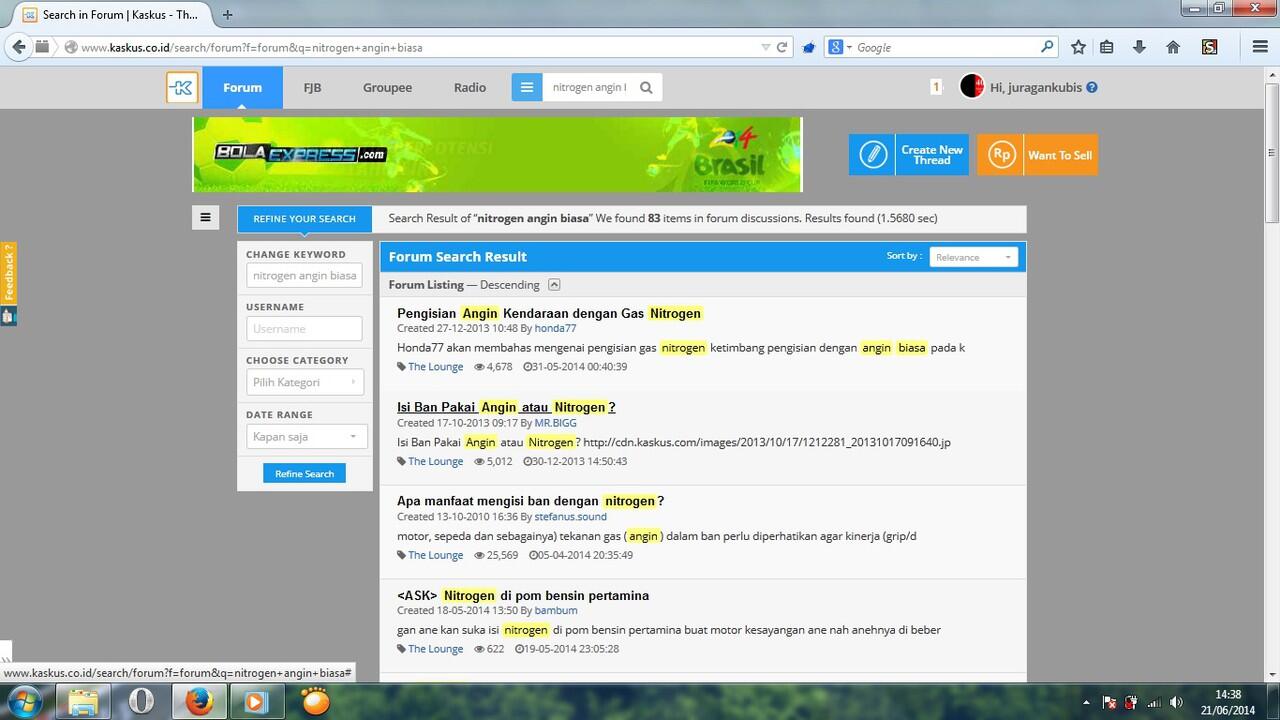The image size is (1280, 720).
Task: Select the FJB tab
Action: [x=312, y=87]
